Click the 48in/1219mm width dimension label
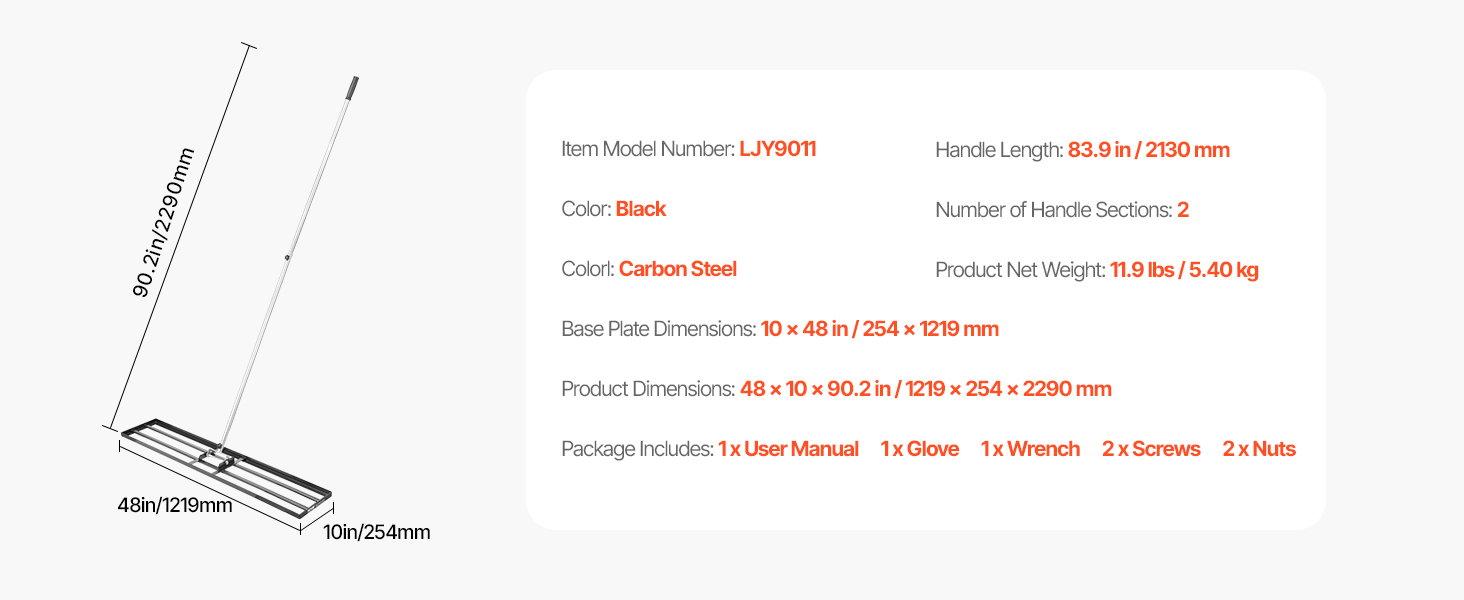 coord(174,505)
